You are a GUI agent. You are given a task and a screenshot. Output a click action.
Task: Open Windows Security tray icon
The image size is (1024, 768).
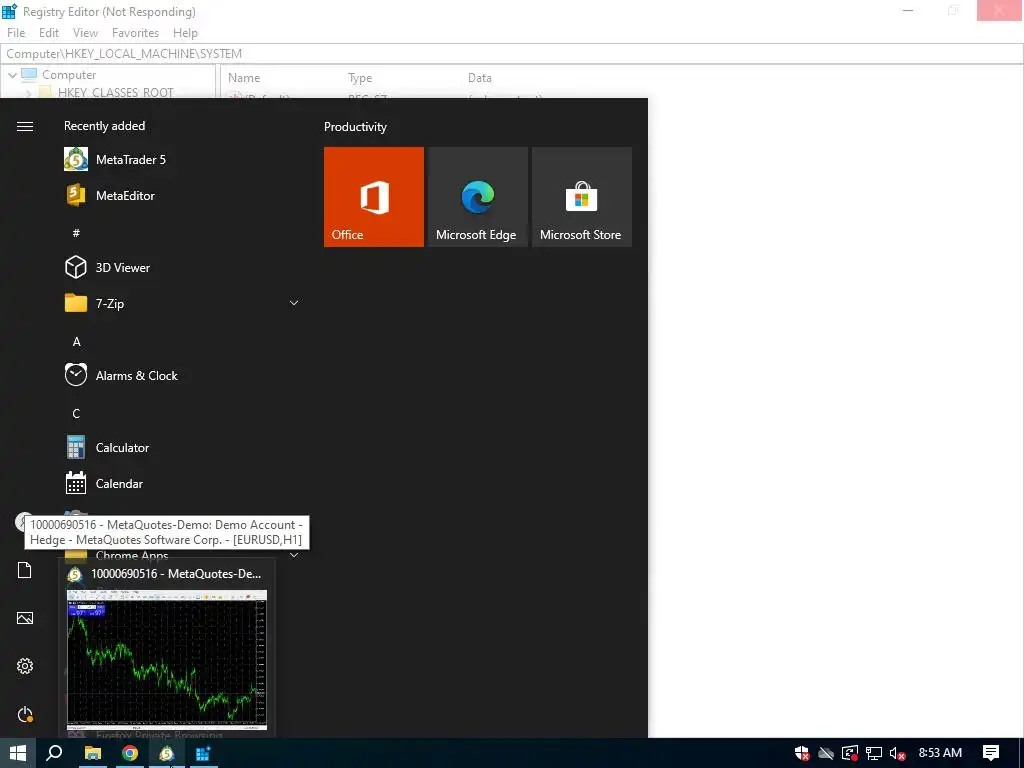[803, 753]
